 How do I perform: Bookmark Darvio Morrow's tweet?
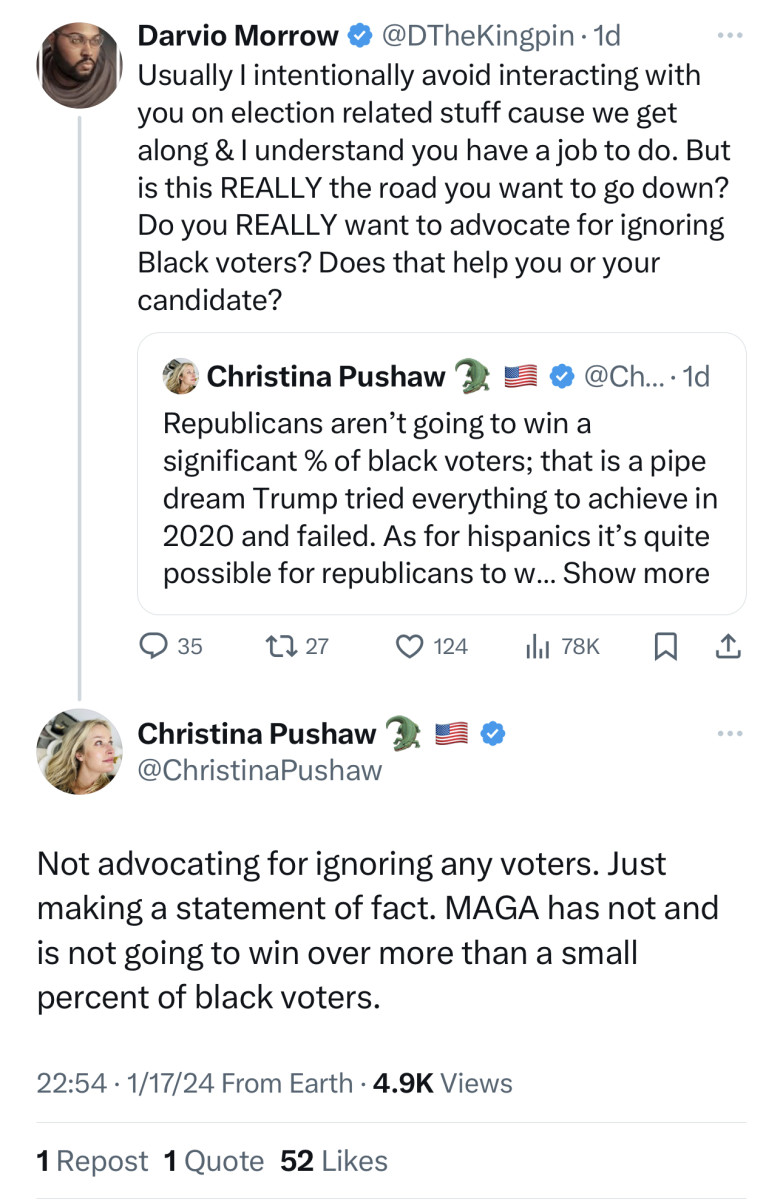coord(663,647)
